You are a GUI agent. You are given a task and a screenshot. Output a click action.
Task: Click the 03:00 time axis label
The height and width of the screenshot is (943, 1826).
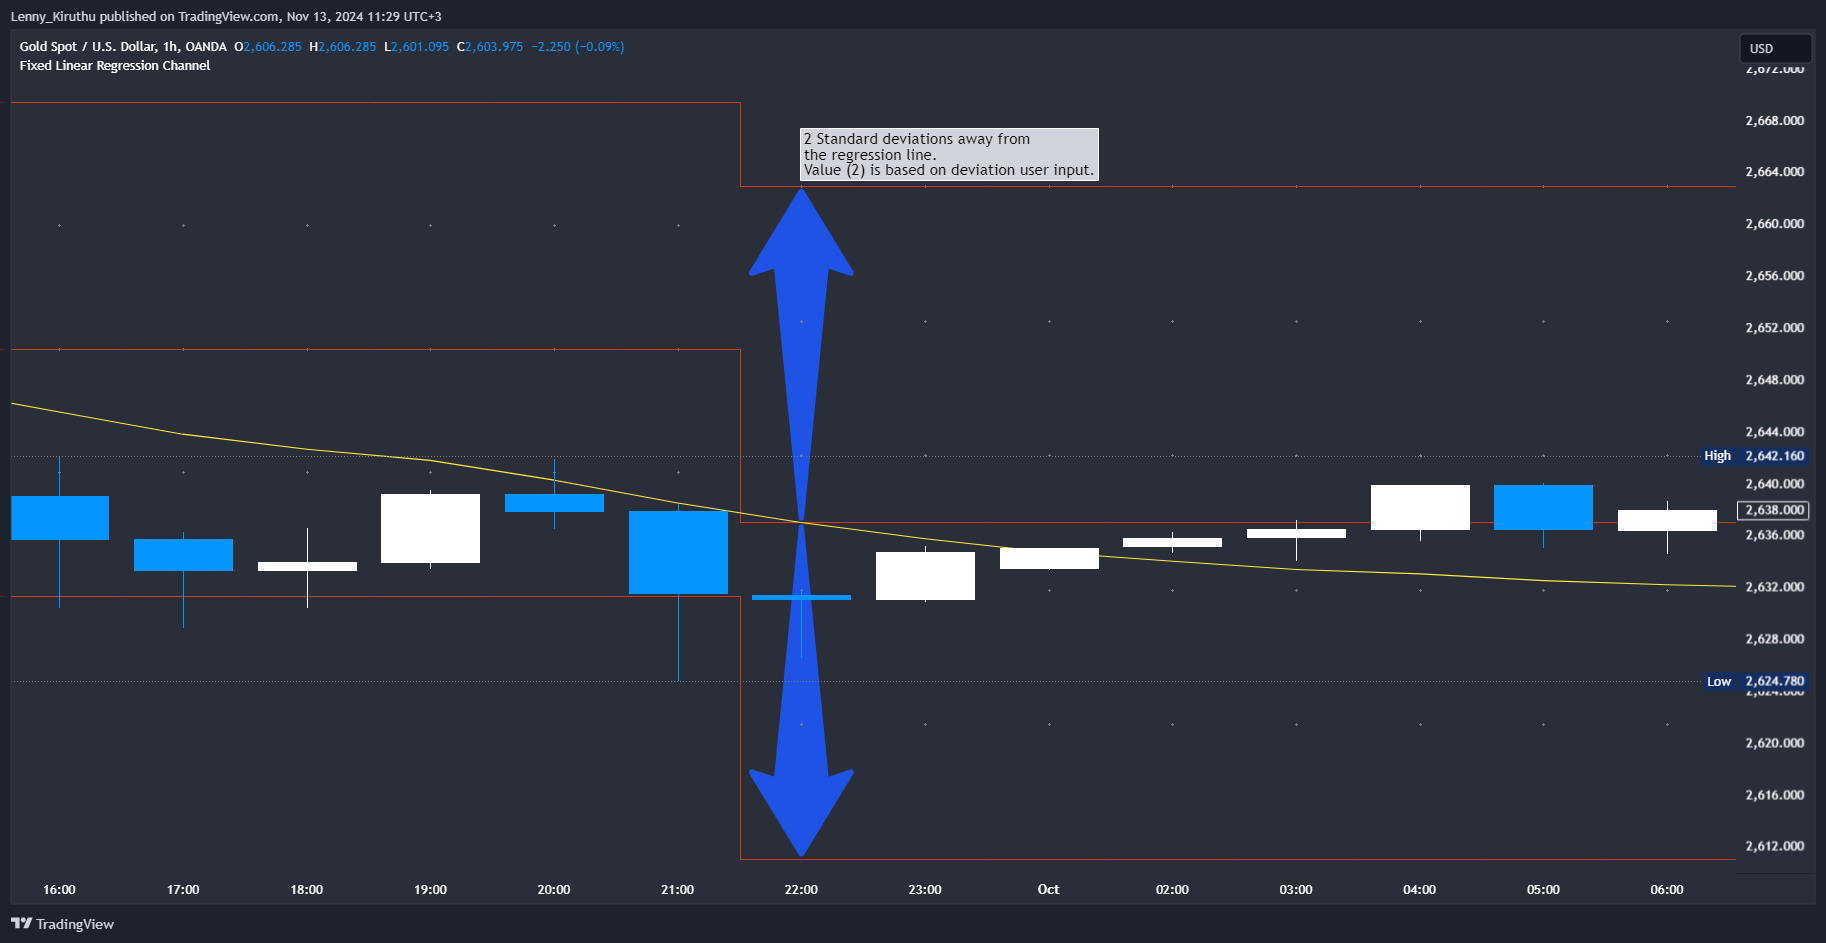click(1296, 889)
